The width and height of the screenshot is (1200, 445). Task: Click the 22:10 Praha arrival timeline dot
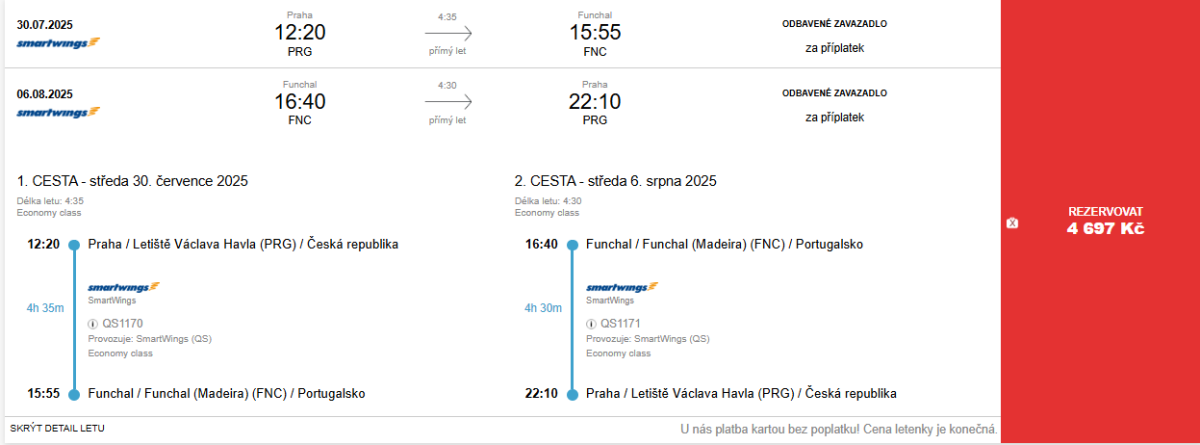coord(572,394)
